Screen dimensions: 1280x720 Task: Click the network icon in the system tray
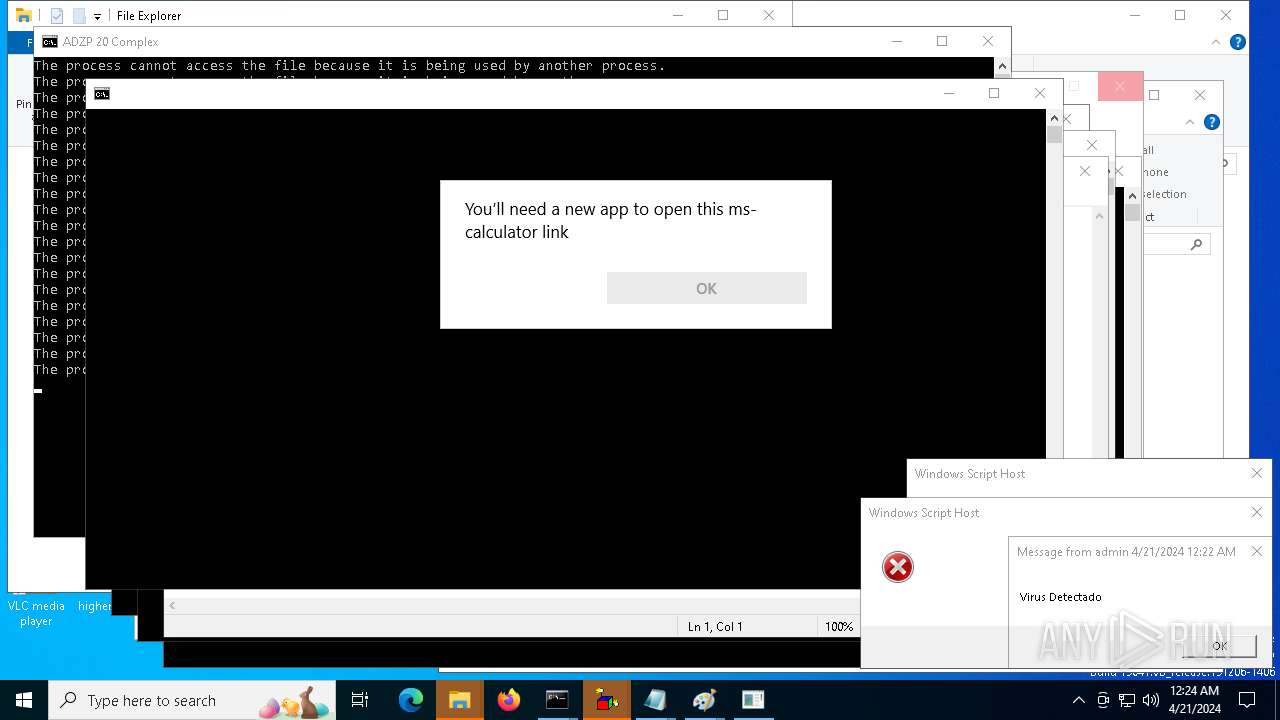(1127, 700)
